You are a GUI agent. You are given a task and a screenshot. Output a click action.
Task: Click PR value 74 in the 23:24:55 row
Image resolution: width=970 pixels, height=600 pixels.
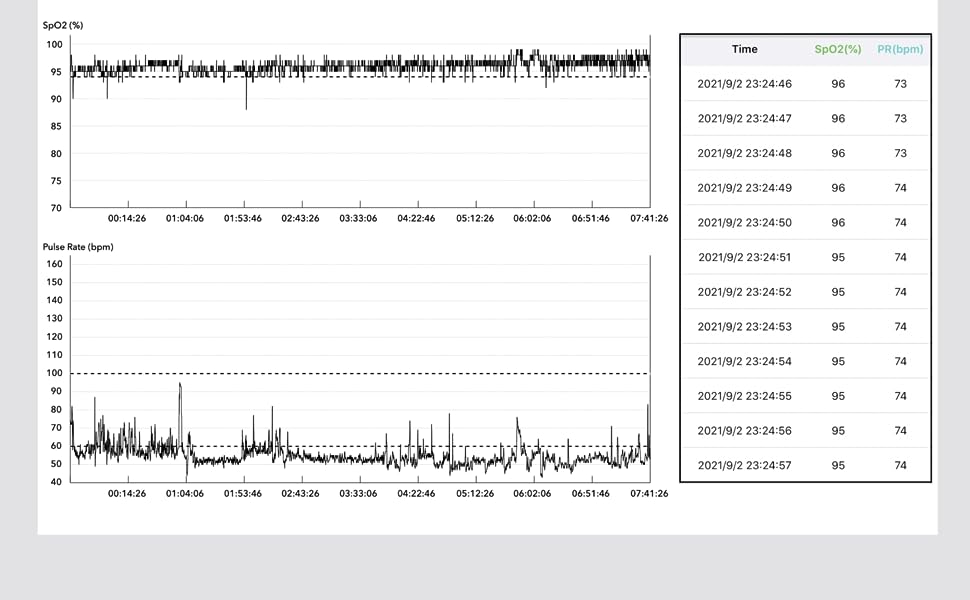coord(900,395)
